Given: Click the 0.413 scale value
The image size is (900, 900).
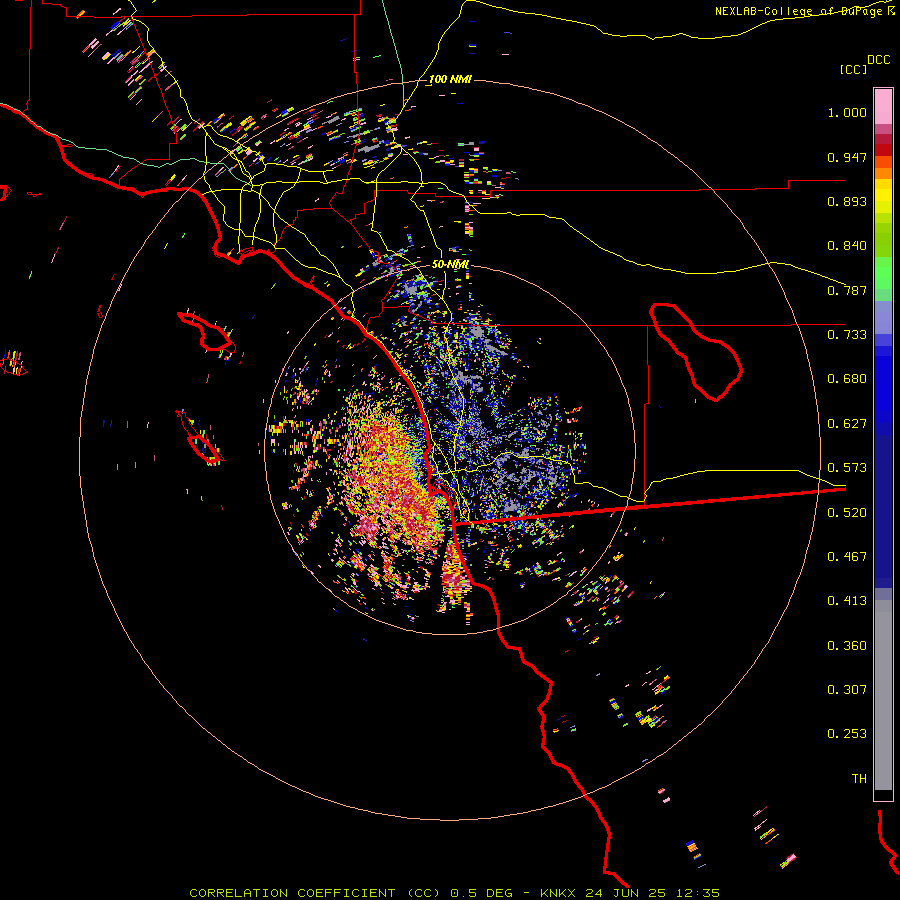Looking at the screenshot, I should point(847,601).
